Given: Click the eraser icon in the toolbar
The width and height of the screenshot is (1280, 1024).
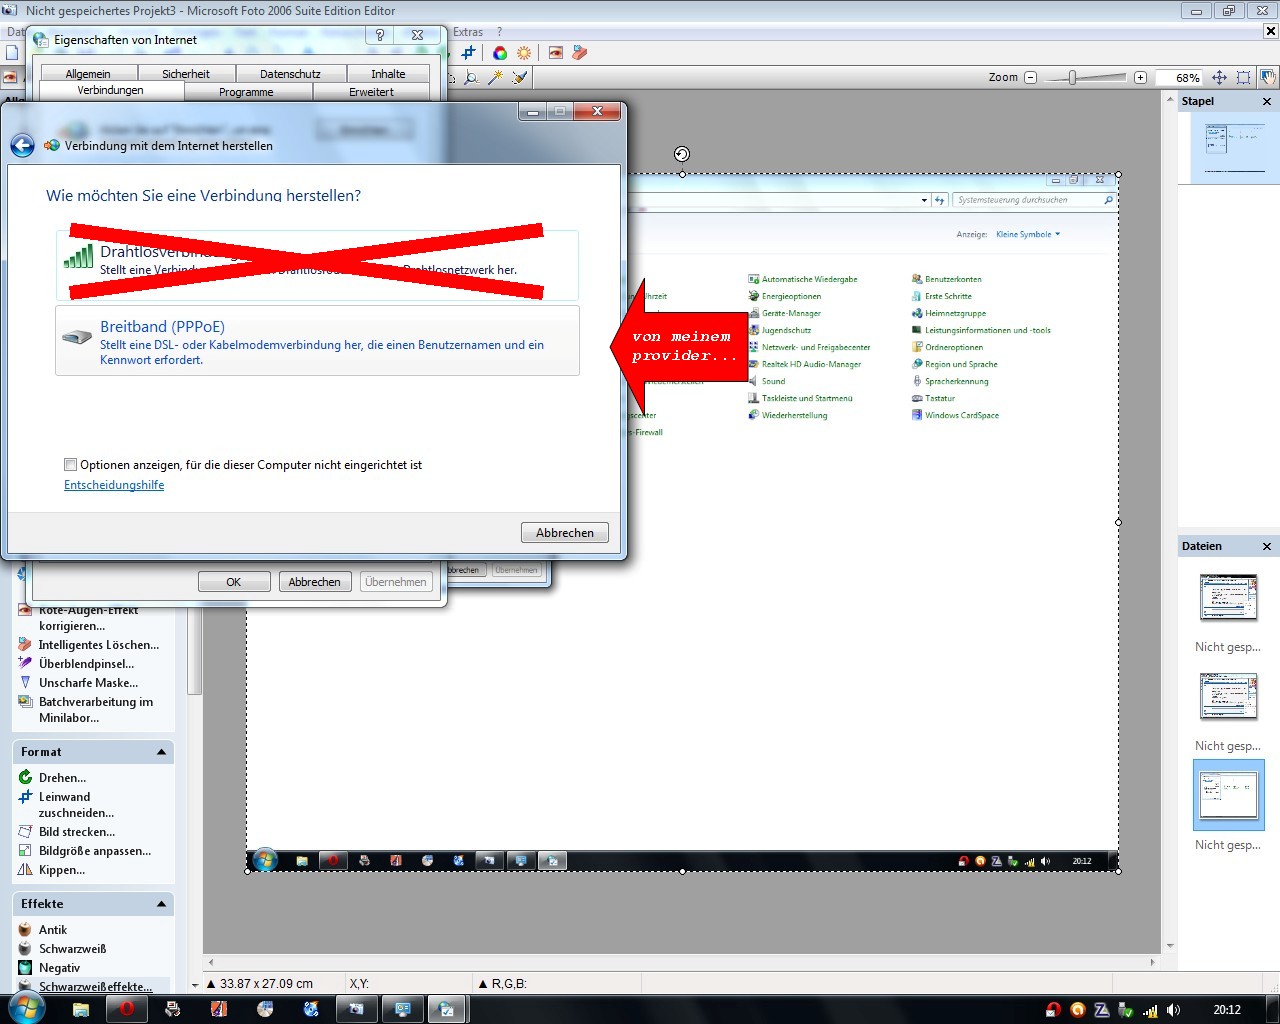Looking at the screenshot, I should click(x=580, y=53).
